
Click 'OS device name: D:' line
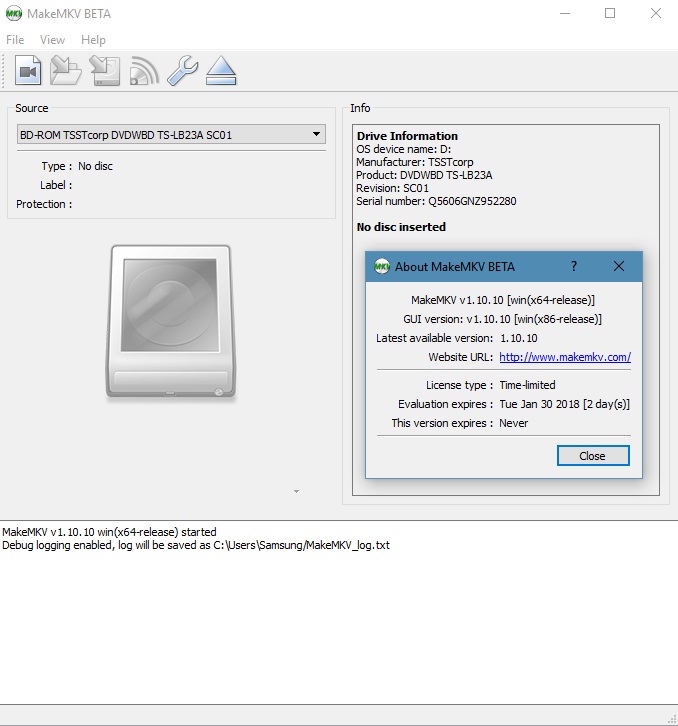403,149
